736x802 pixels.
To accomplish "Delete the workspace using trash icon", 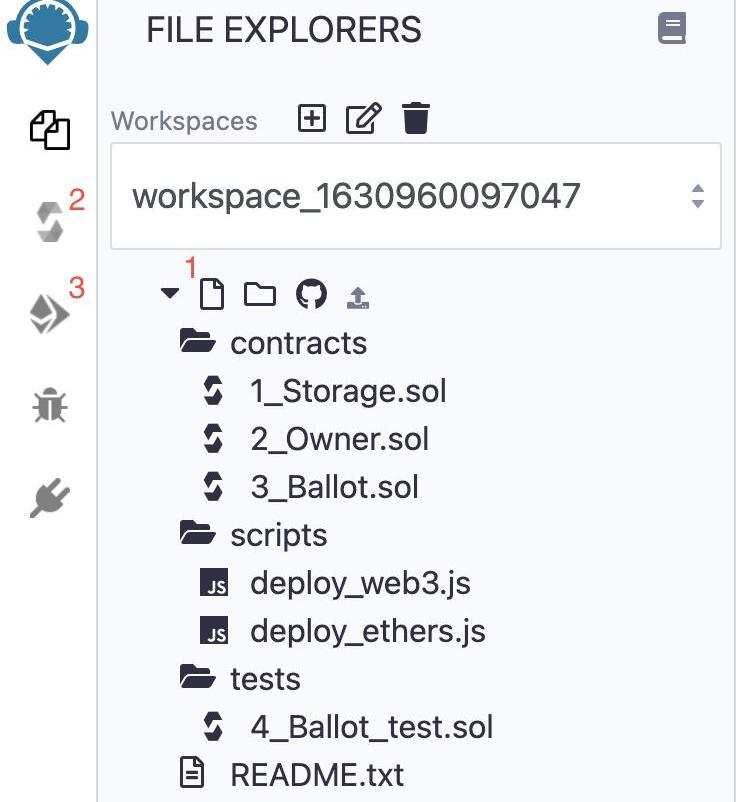I will (415, 119).
